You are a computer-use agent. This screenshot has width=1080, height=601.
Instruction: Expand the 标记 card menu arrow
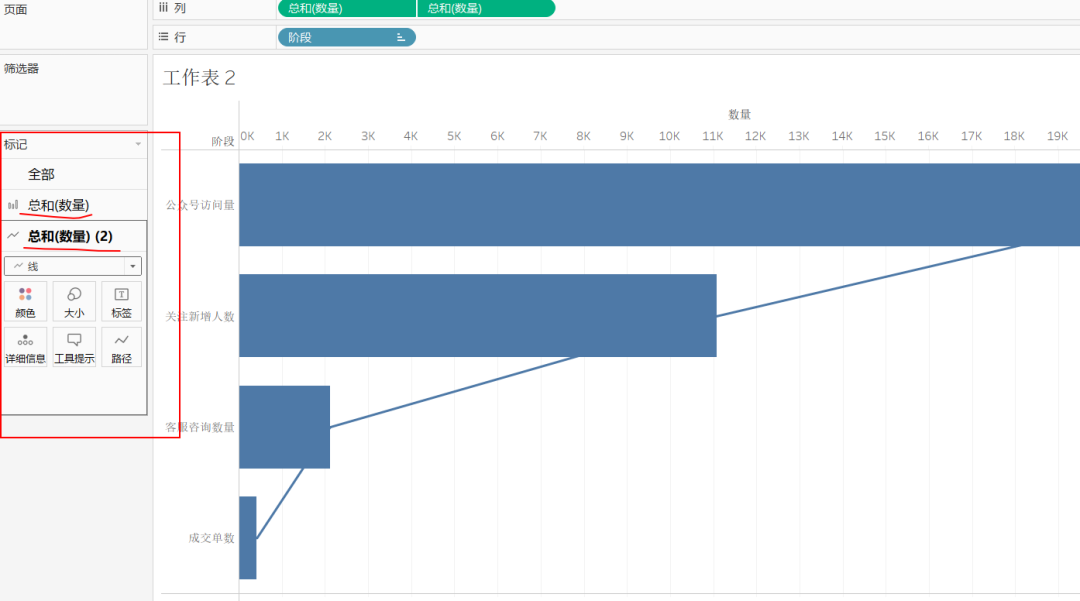pos(138,145)
